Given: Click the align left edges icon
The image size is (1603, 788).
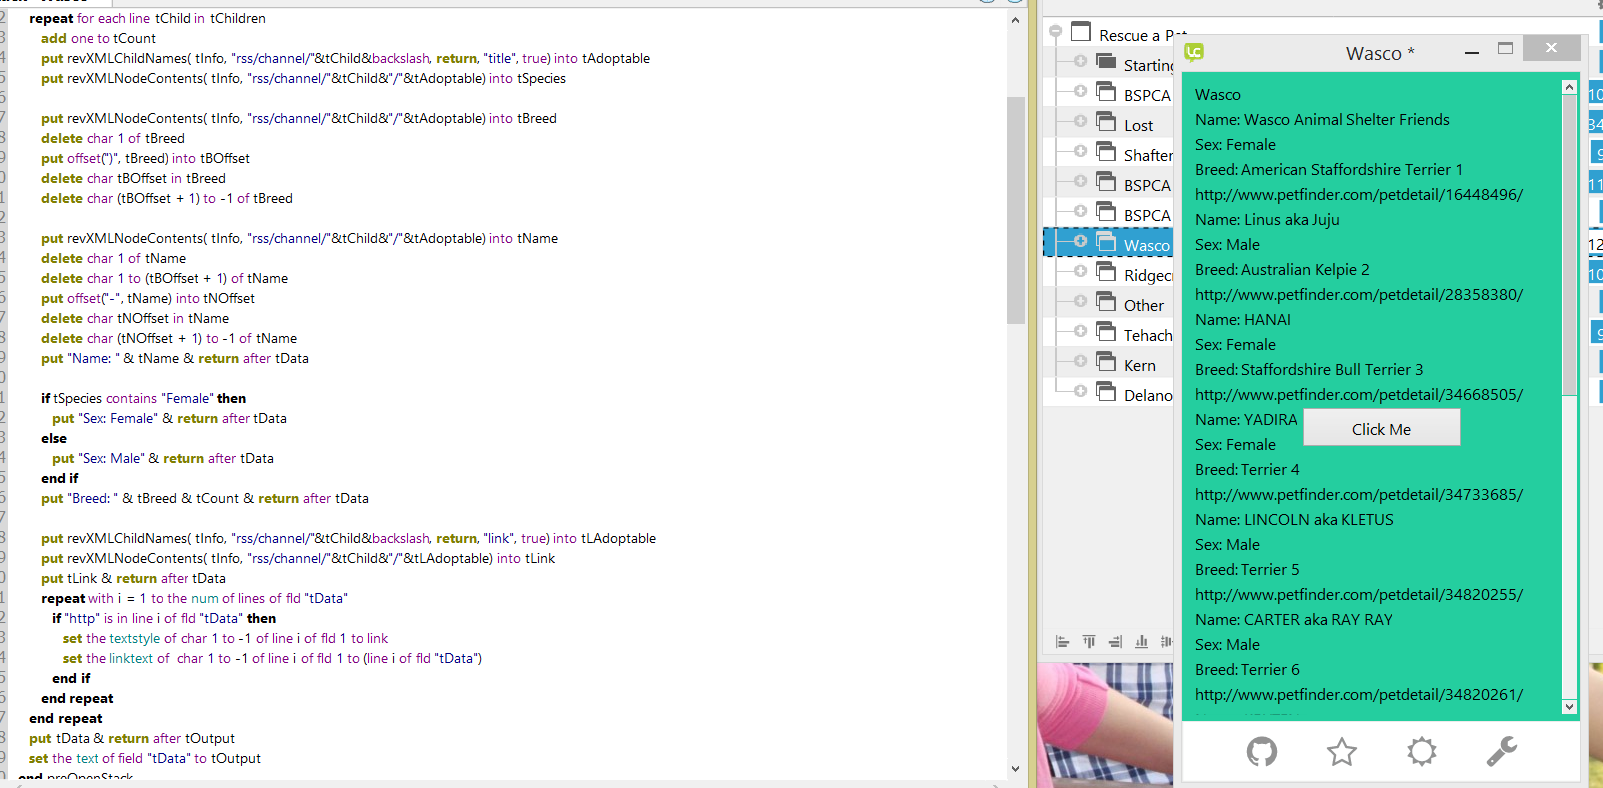Looking at the screenshot, I should point(1062,642).
